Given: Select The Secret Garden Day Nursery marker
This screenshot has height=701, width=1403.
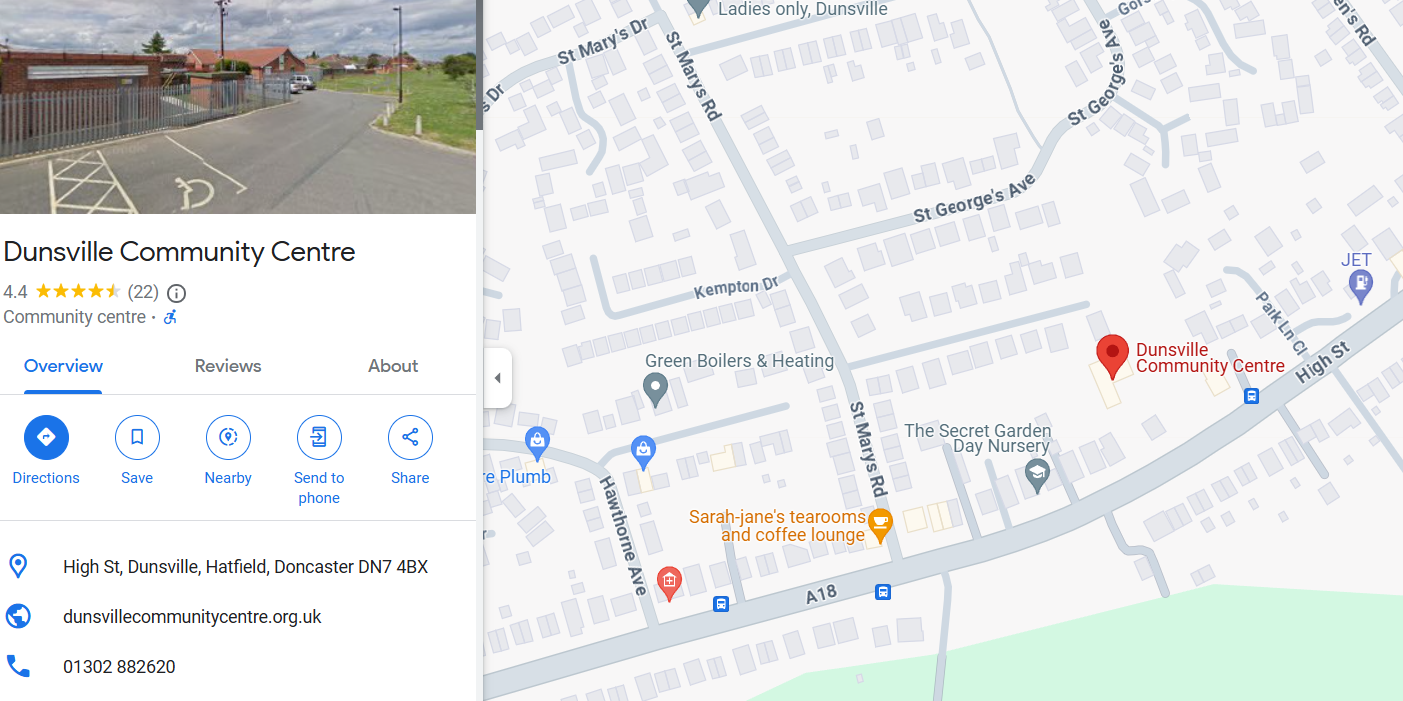Looking at the screenshot, I should click(1038, 475).
